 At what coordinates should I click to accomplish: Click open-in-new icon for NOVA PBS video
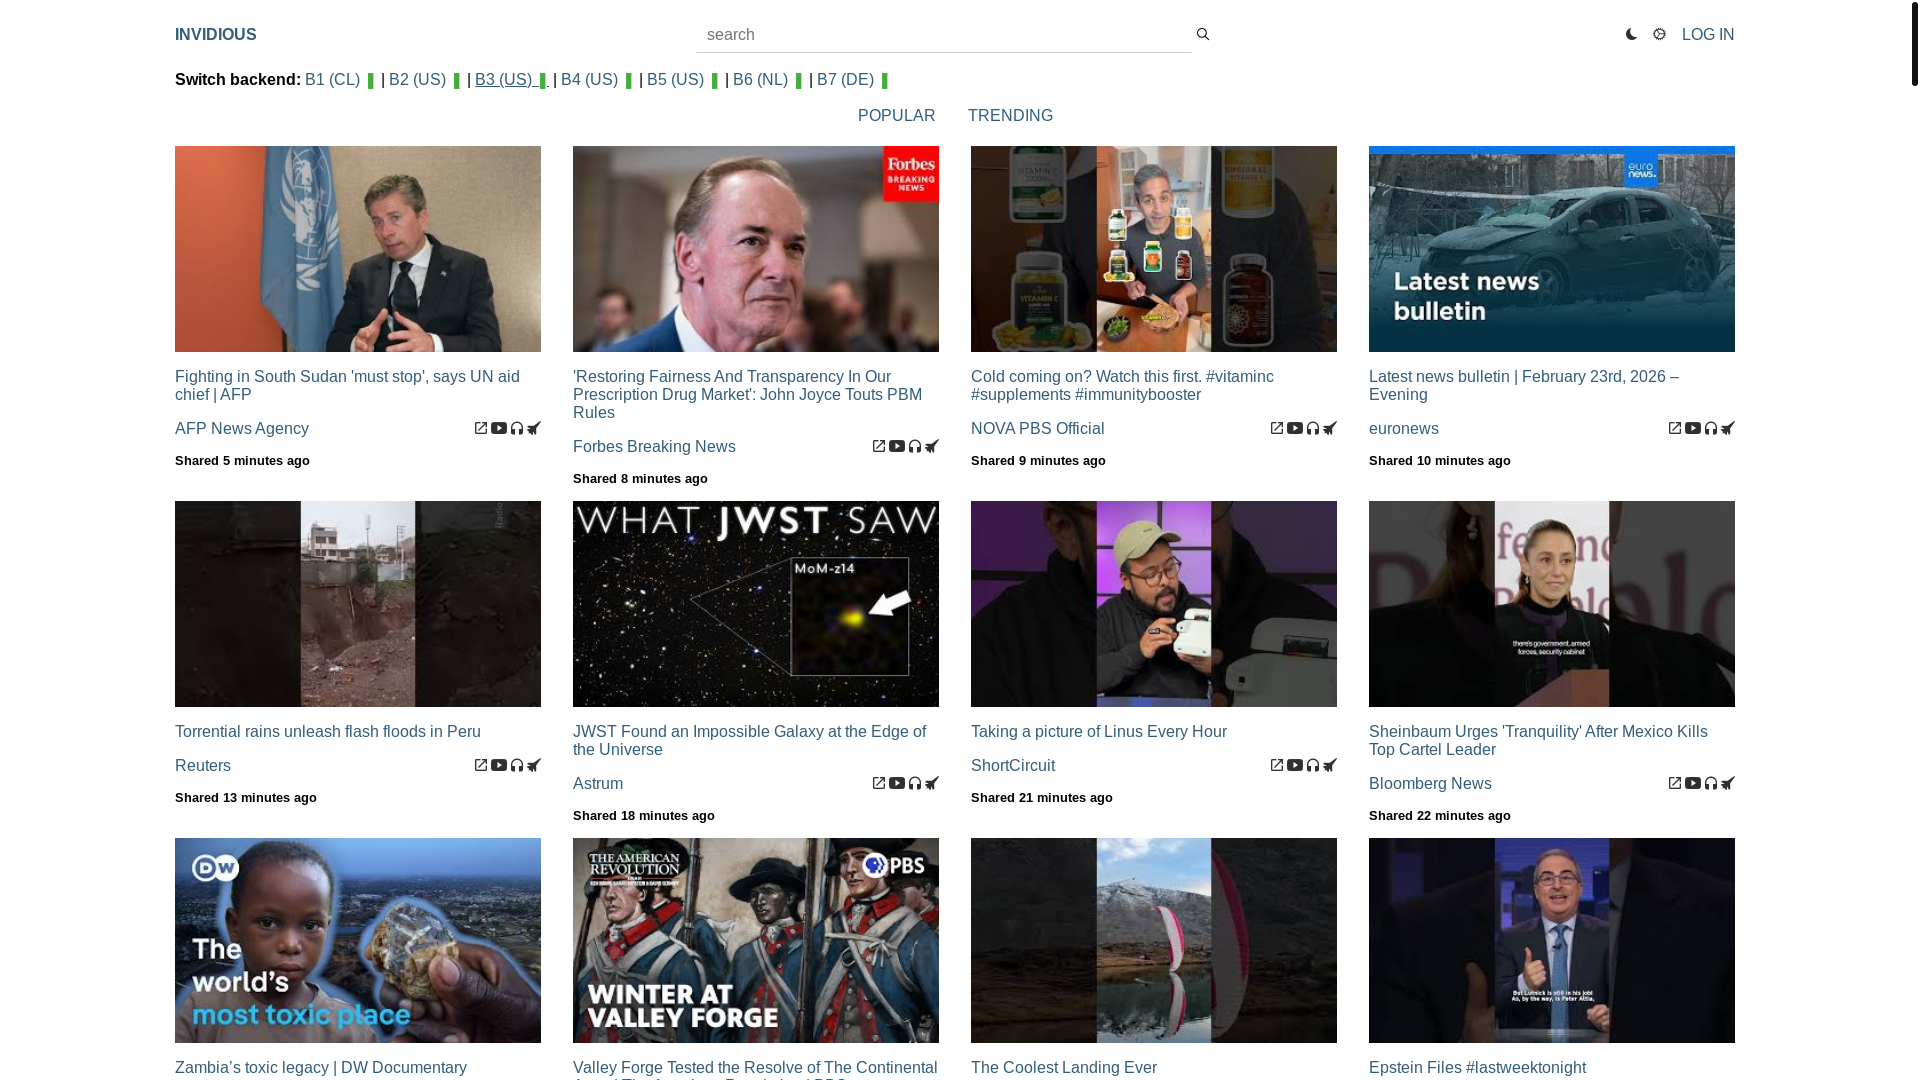pyautogui.click(x=1277, y=429)
